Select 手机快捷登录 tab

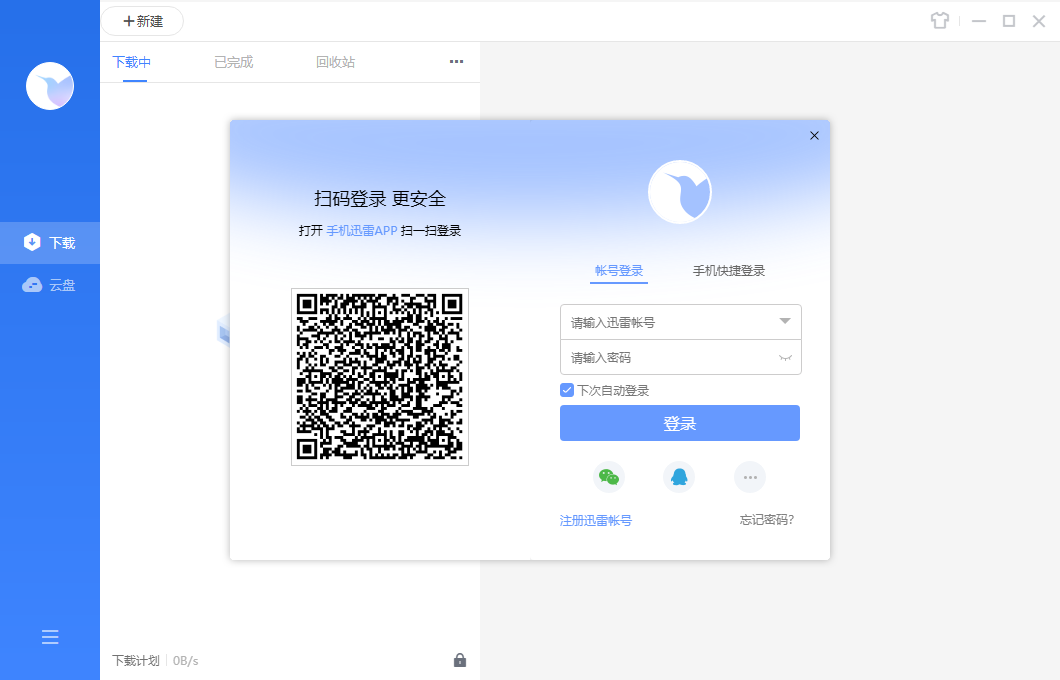click(729, 271)
